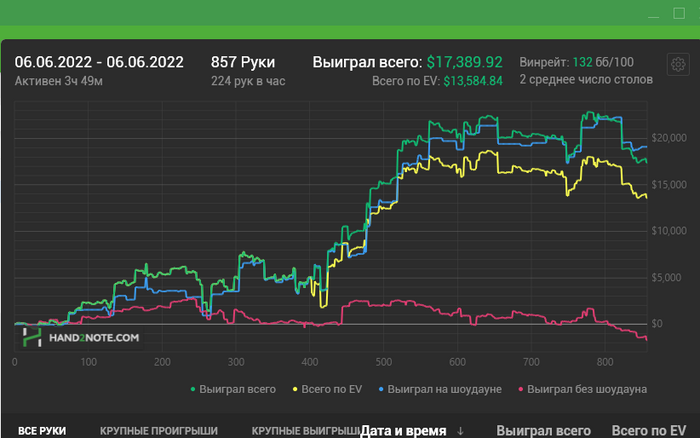The image size is (700, 438).
Task: Sort by 'Всего по EV' table column header
Action: [x=649, y=431]
